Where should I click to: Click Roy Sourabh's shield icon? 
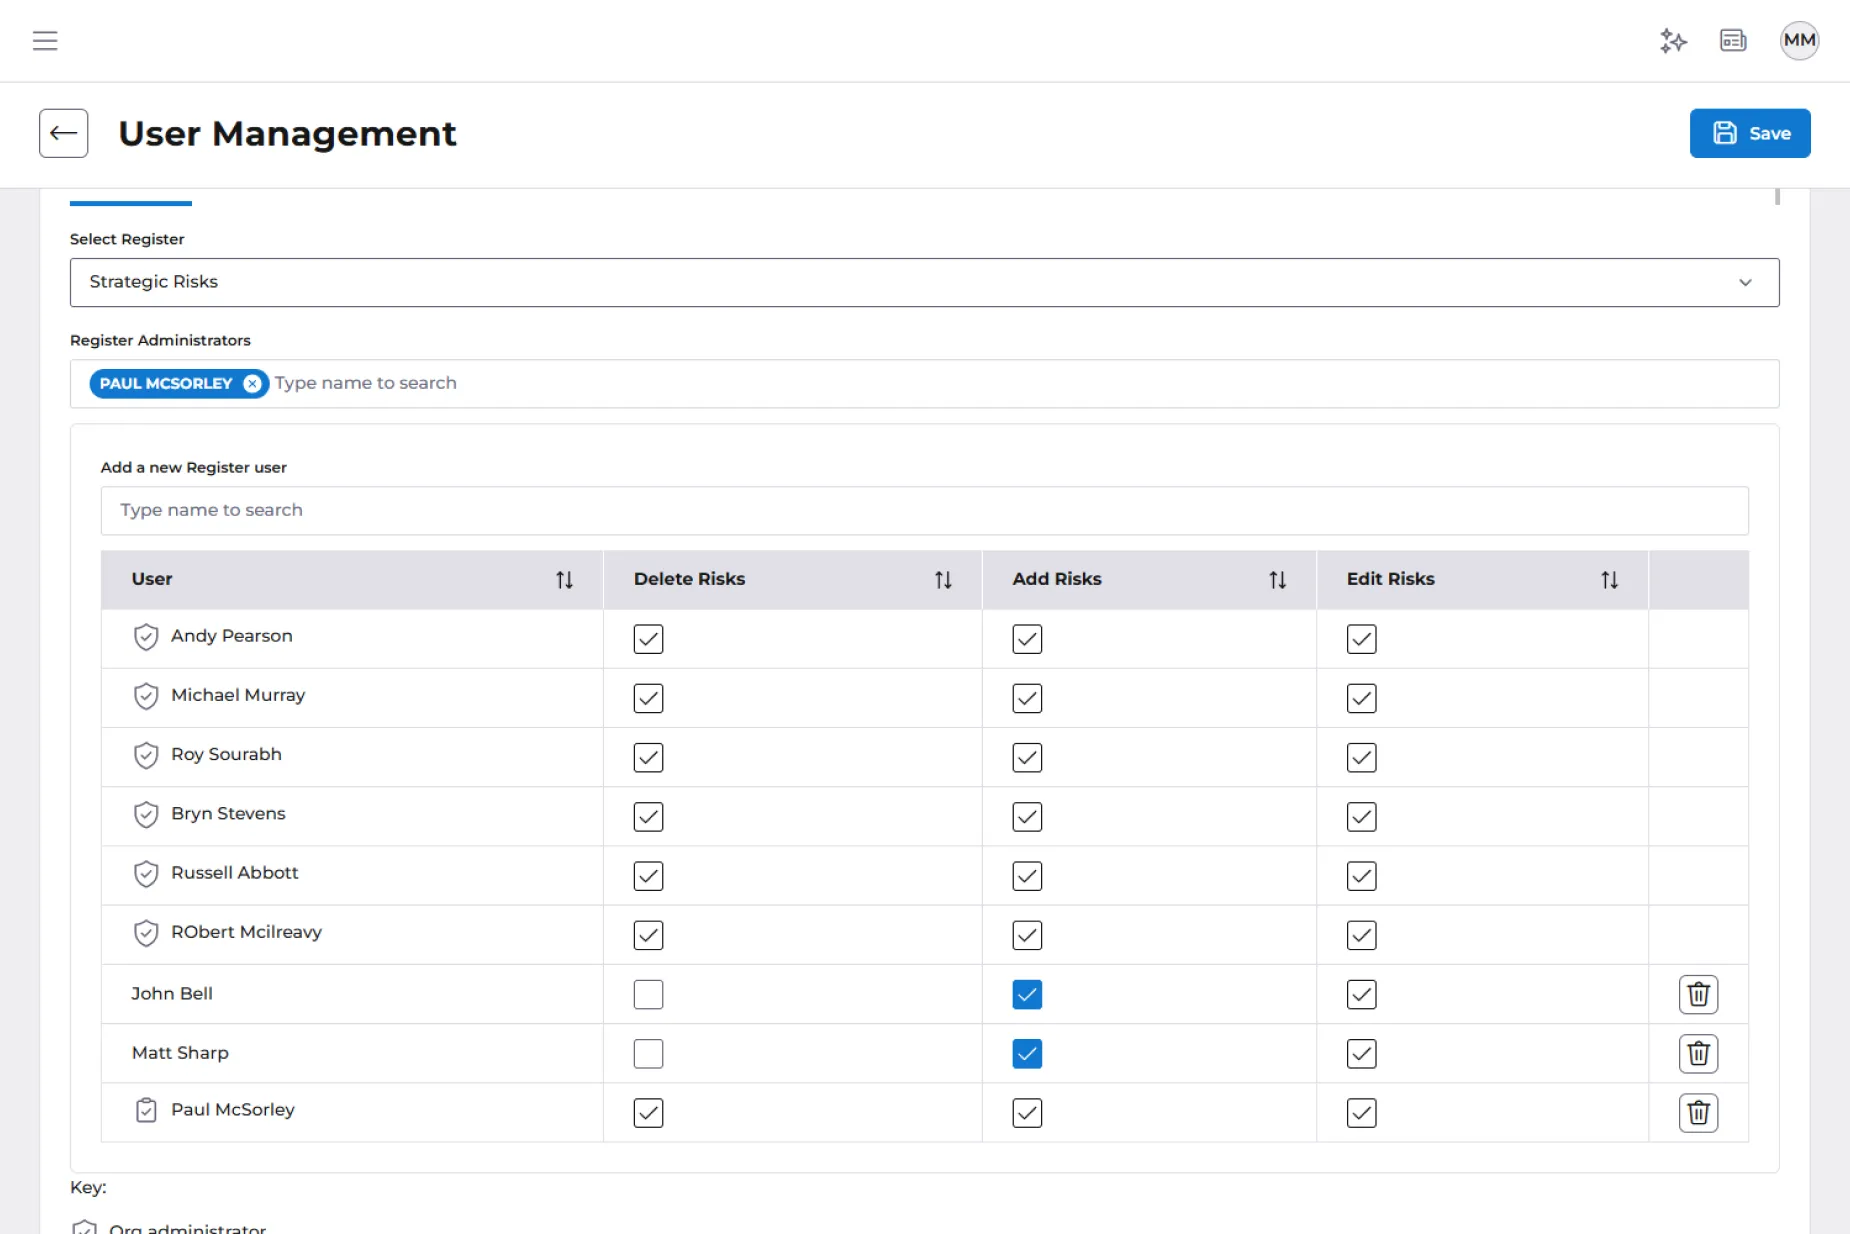(146, 755)
